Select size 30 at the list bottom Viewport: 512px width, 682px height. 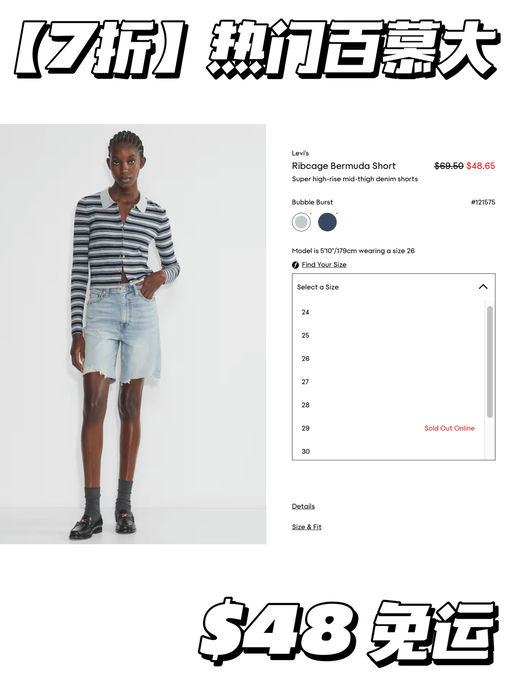(x=388, y=451)
